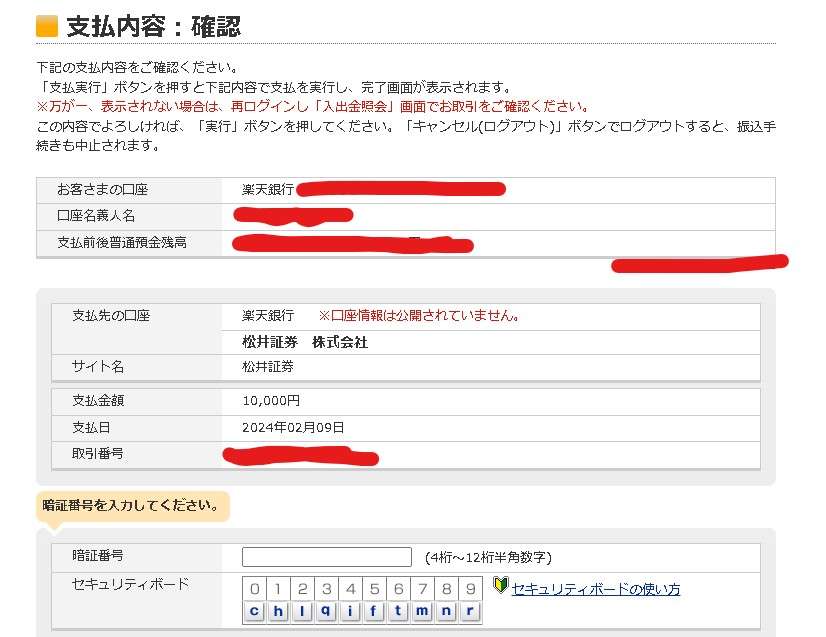Click the red notice ※口座情報は公開されていません。
The image size is (826, 637).
[x=419, y=316]
